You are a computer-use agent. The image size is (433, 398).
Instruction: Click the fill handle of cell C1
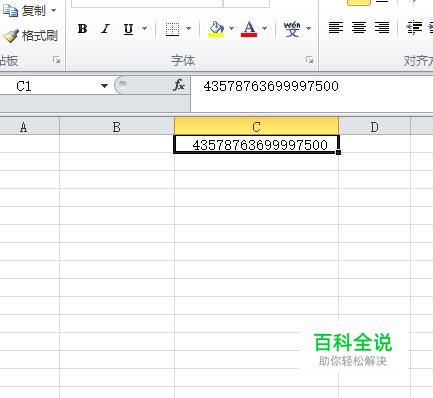pos(338,152)
